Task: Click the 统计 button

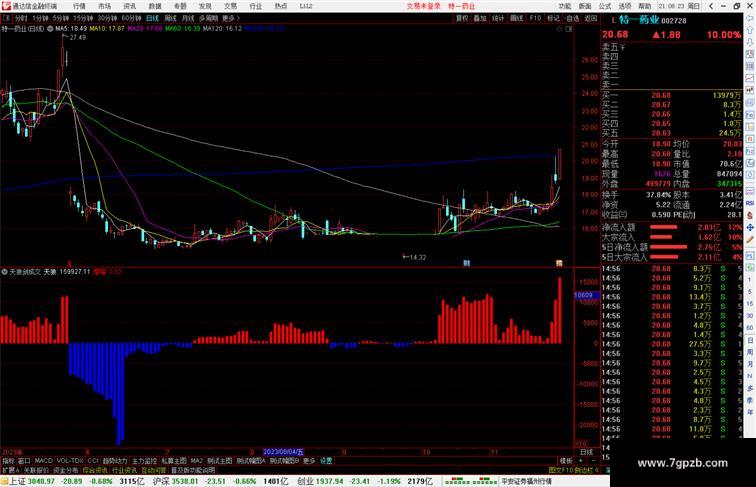Action: coord(498,18)
